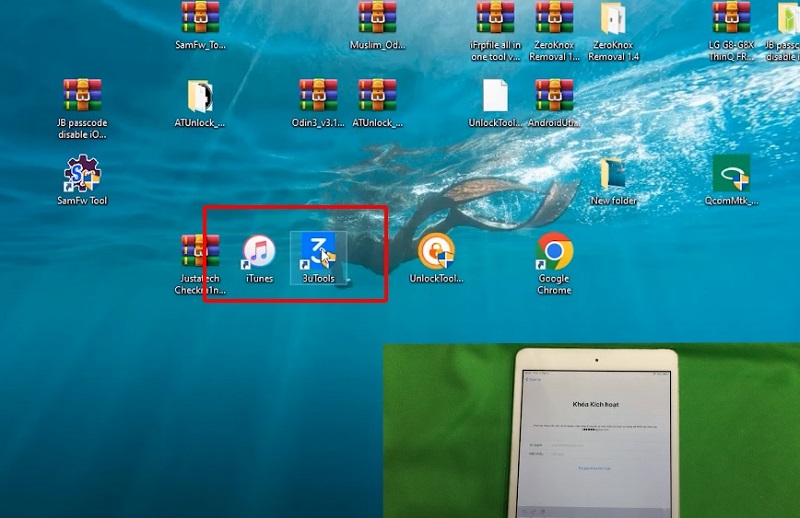The image size is (800, 518).
Task: Select the SamFw Tool gear shortcut
Action: click(x=82, y=173)
